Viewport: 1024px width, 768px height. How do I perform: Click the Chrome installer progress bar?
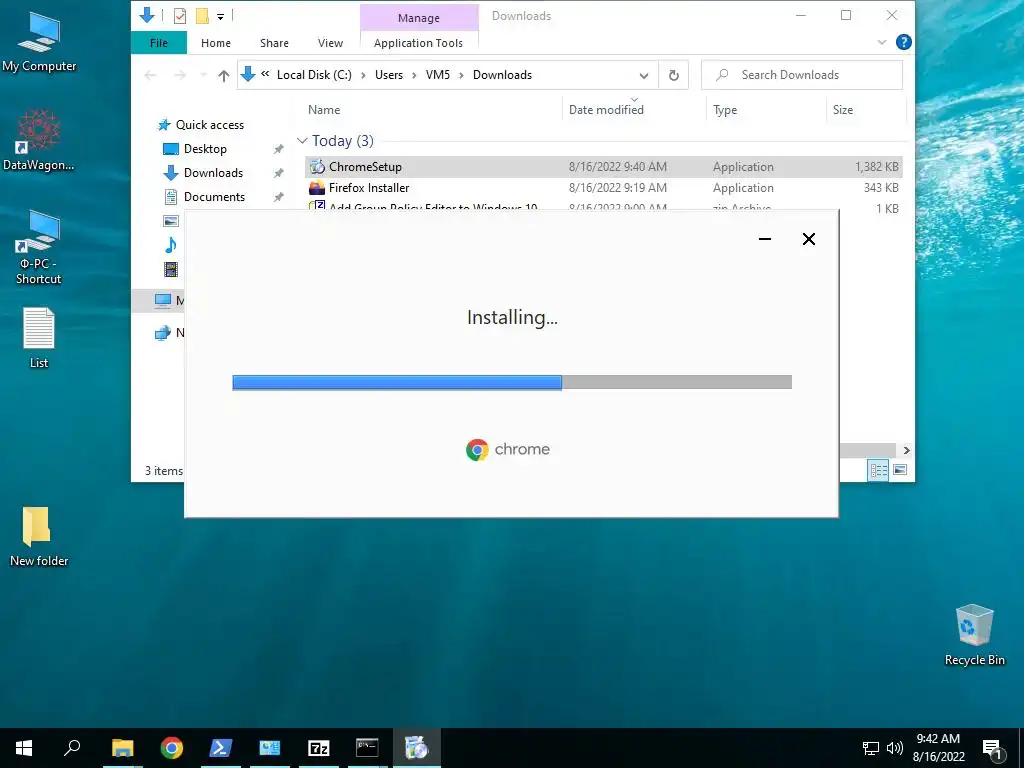[x=512, y=383]
